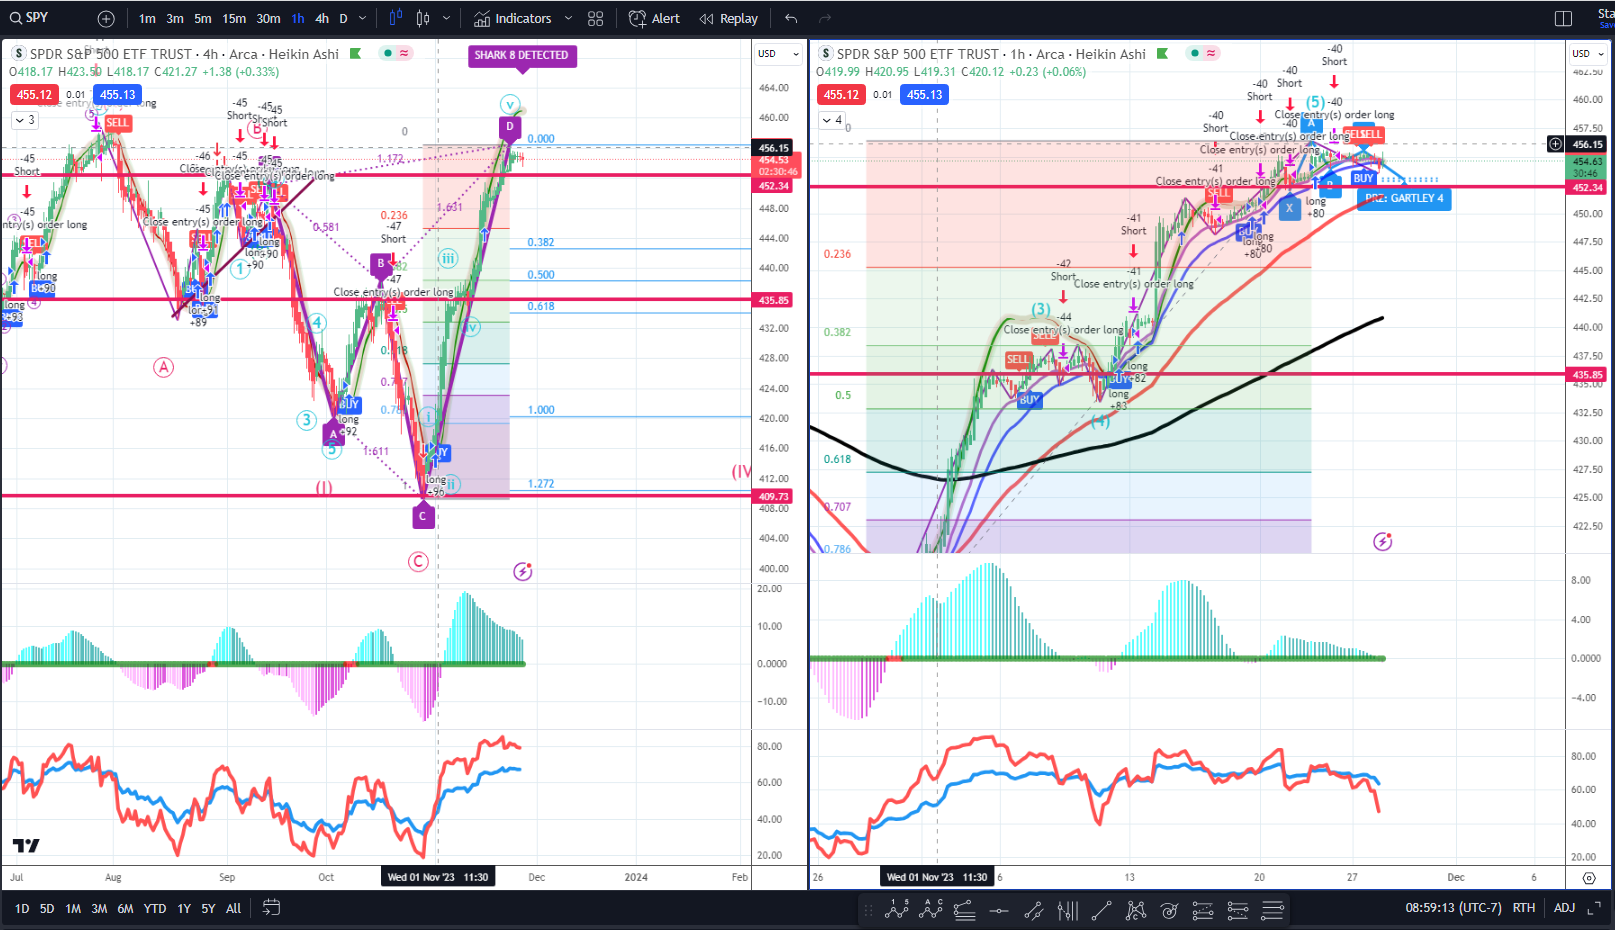The image size is (1615, 930).
Task: Select the 6M date range
Action: (x=125, y=909)
